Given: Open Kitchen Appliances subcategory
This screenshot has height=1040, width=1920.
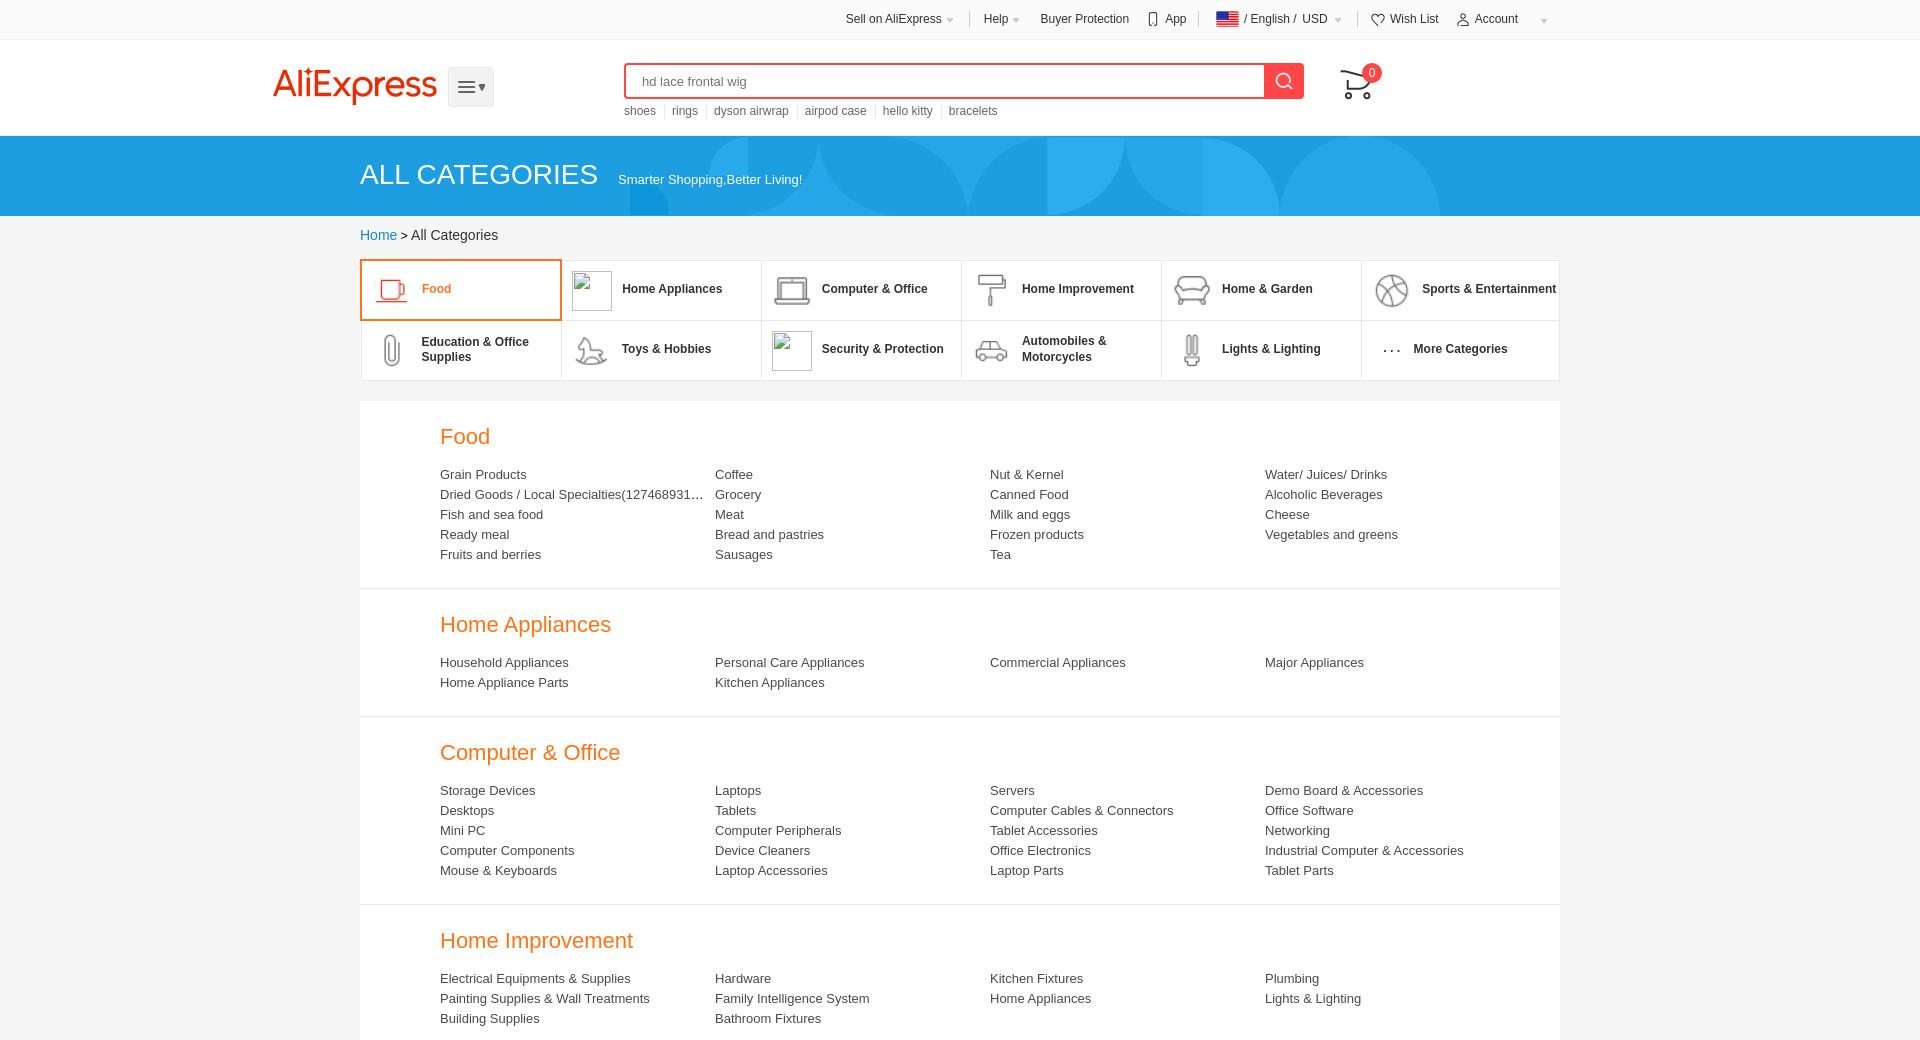Looking at the screenshot, I should click(x=770, y=683).
